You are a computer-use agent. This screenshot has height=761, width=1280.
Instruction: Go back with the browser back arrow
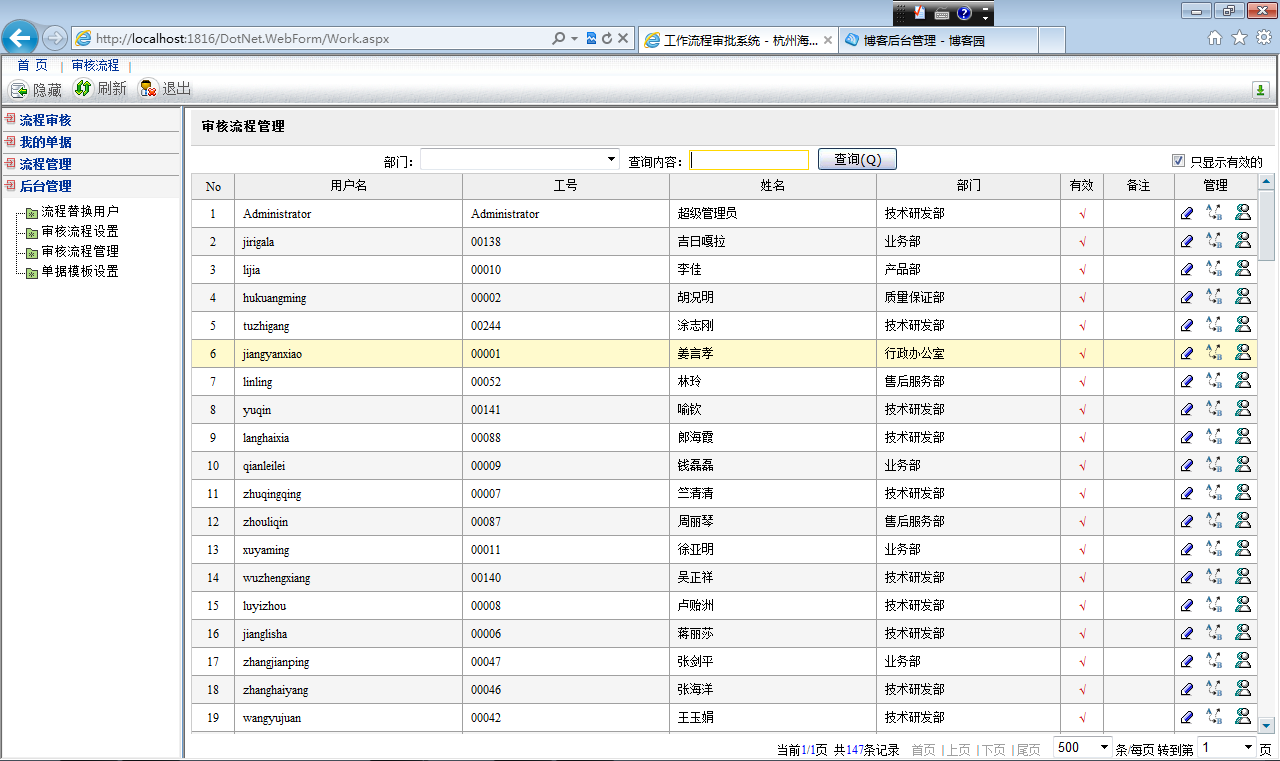[x=20, y=38]
